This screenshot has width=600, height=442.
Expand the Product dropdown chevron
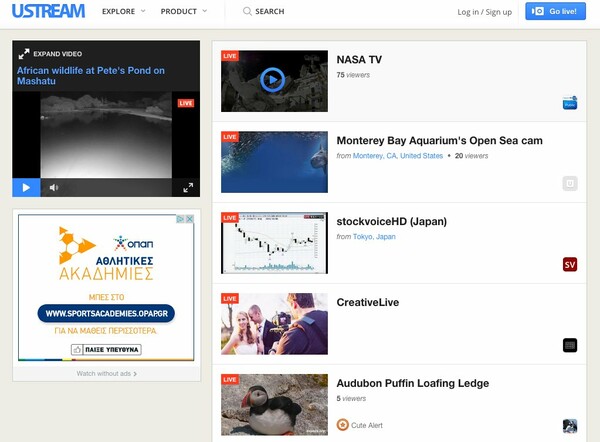(x=204, y=11)
